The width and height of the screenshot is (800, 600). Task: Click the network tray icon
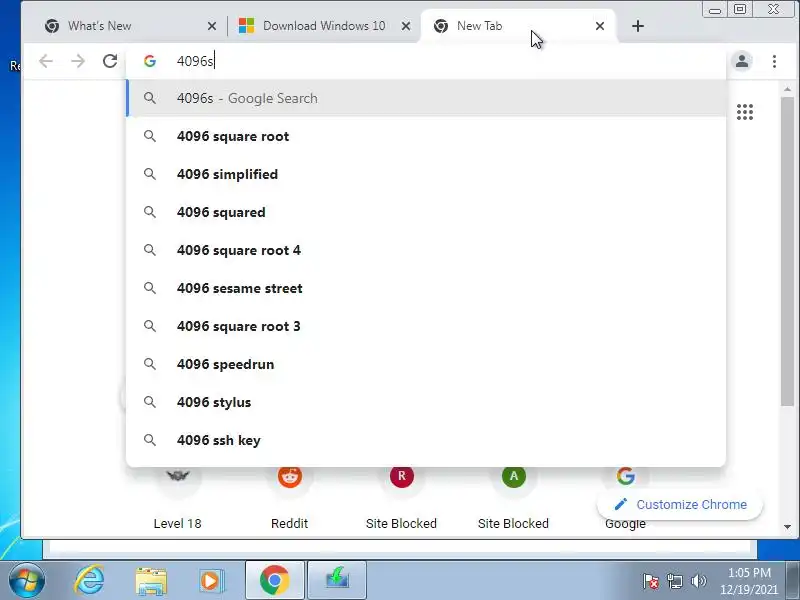coord(674,581)
